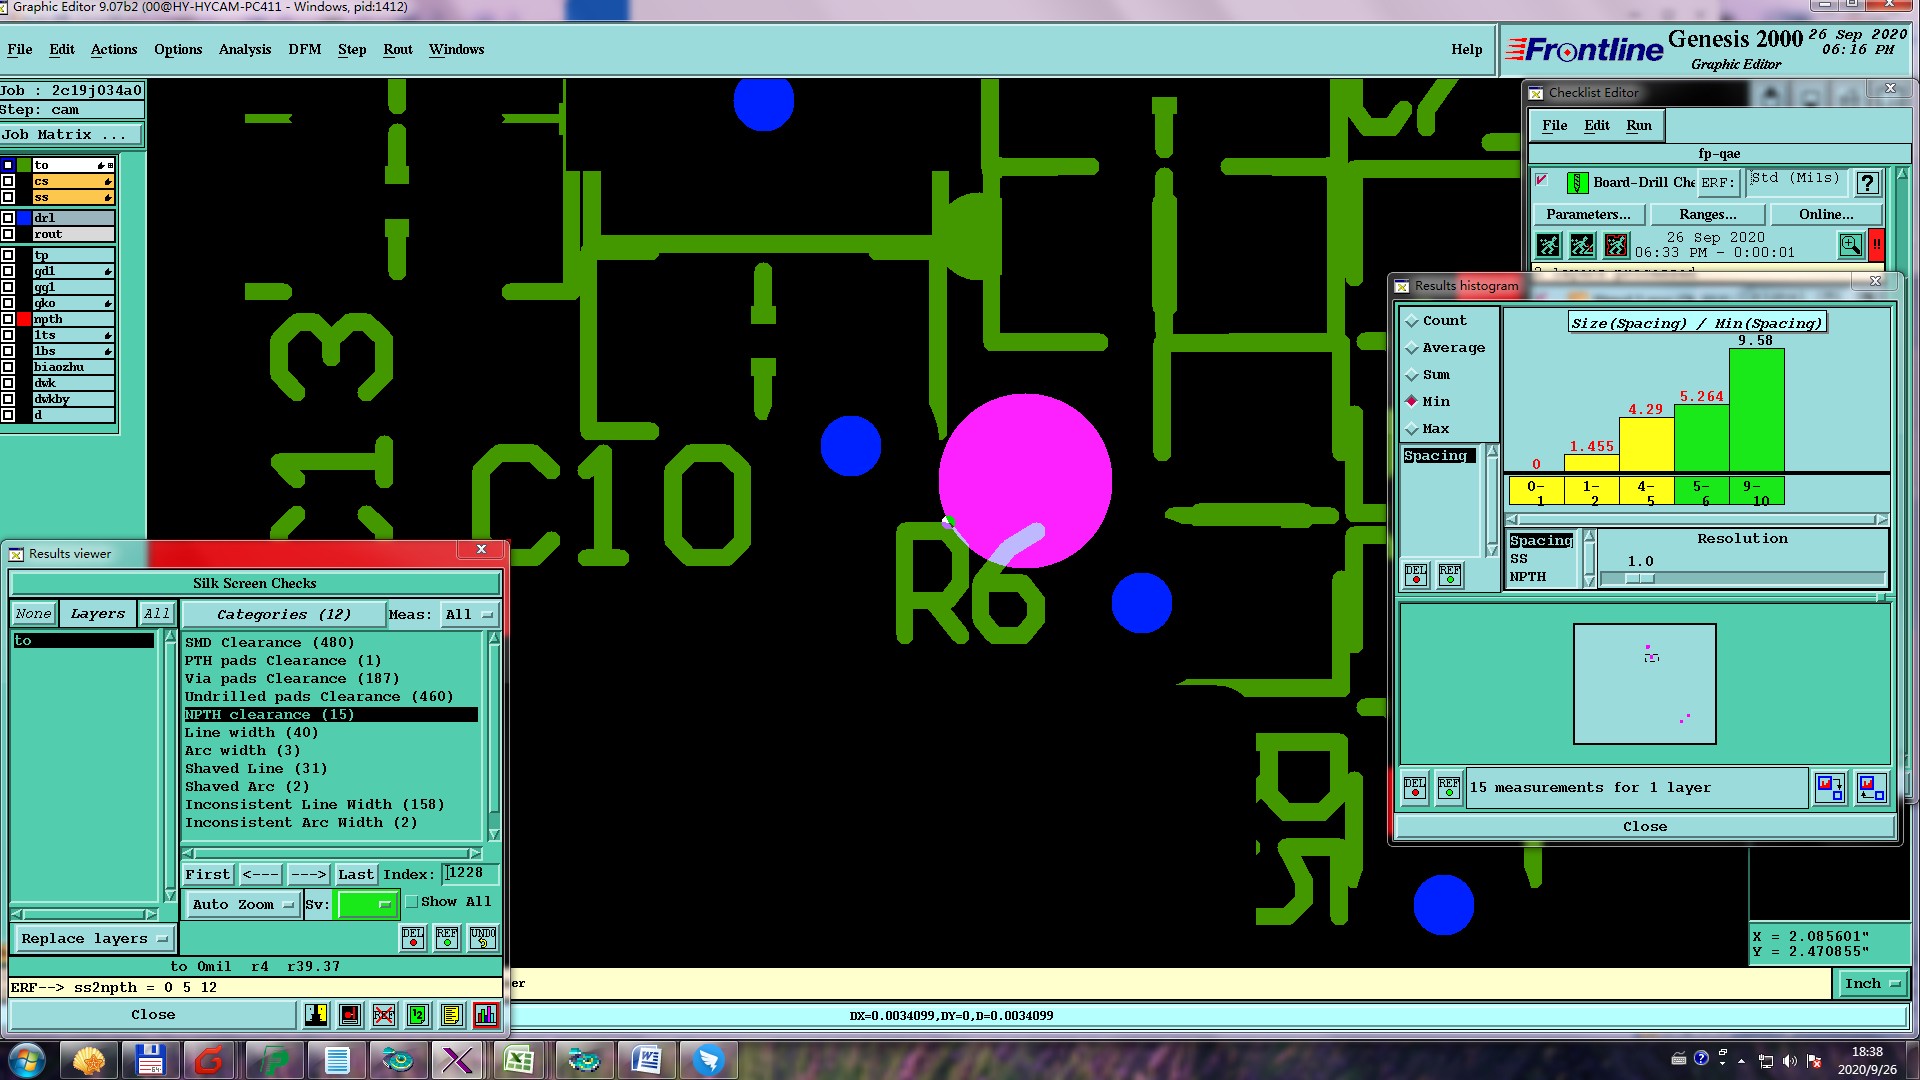Viewport: 1920px width, 1080px height.
Task: Toggle visibility checkbox for layer 'npth'
Action: 8,319
